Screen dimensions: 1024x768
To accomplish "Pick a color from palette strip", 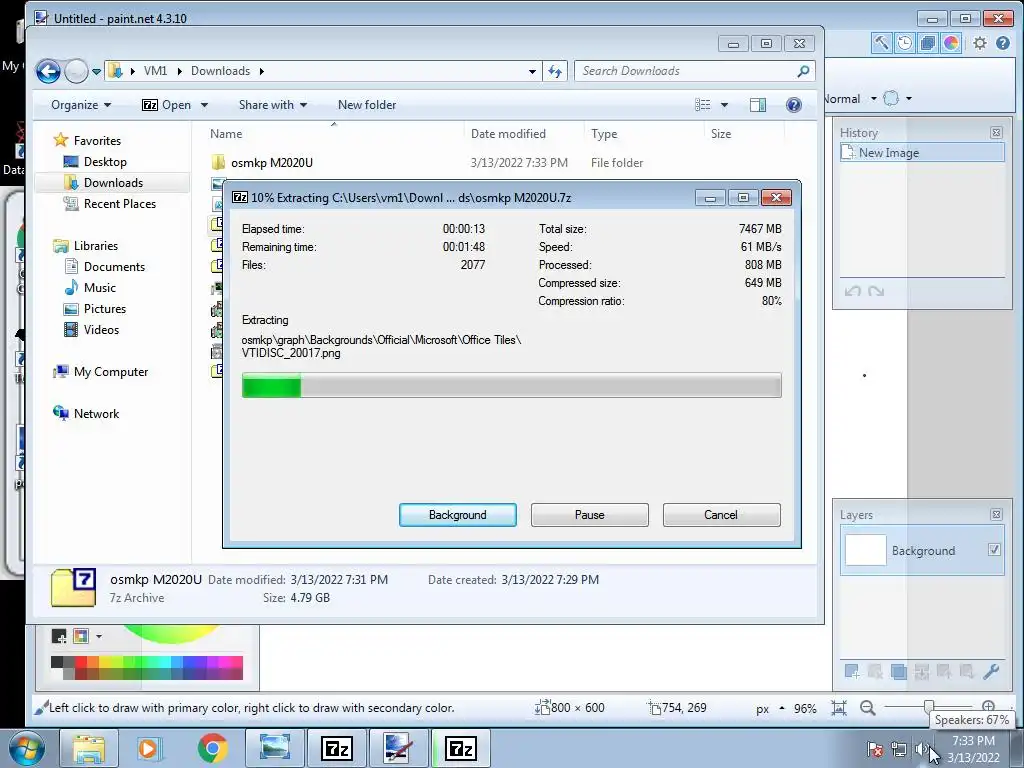I will pos(147,668).
